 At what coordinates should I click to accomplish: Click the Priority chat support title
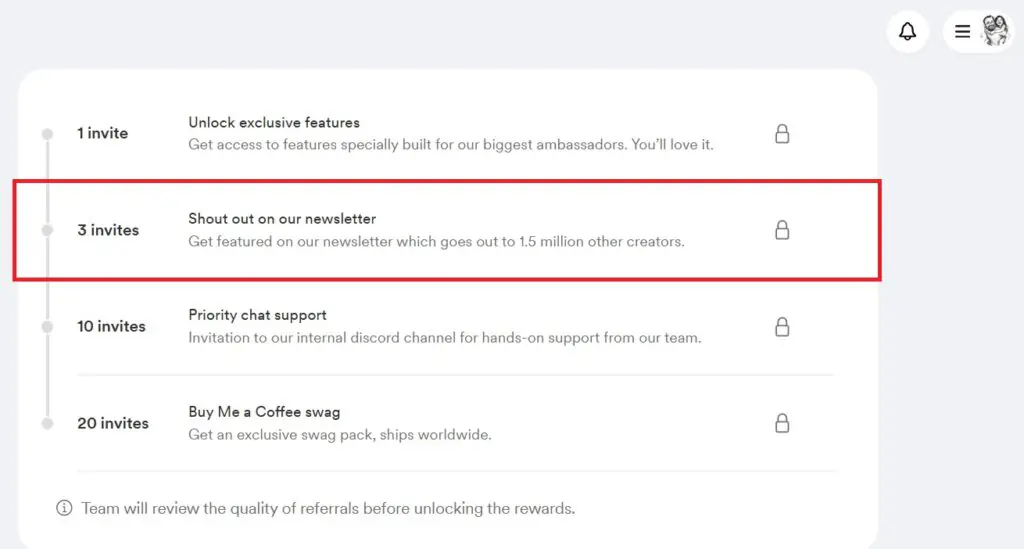[257, 315]
